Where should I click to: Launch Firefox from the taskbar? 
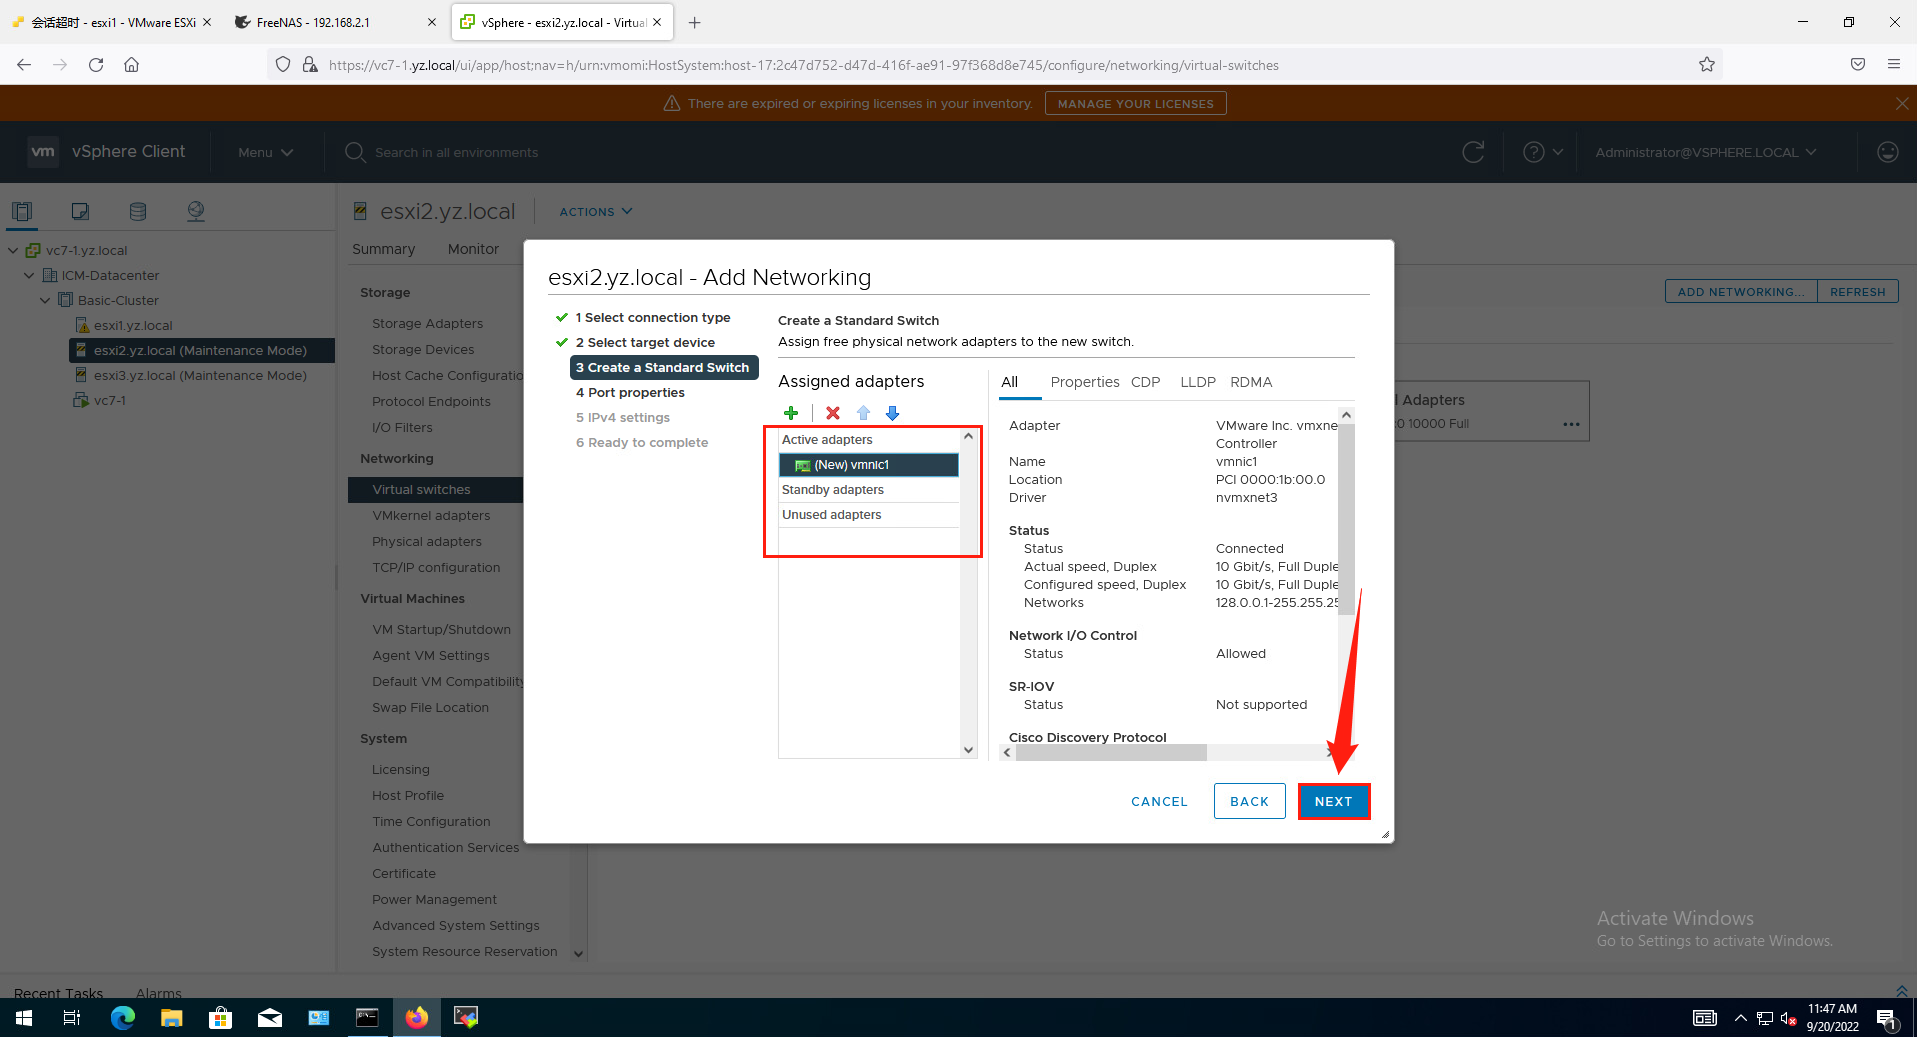point(416,1017)
